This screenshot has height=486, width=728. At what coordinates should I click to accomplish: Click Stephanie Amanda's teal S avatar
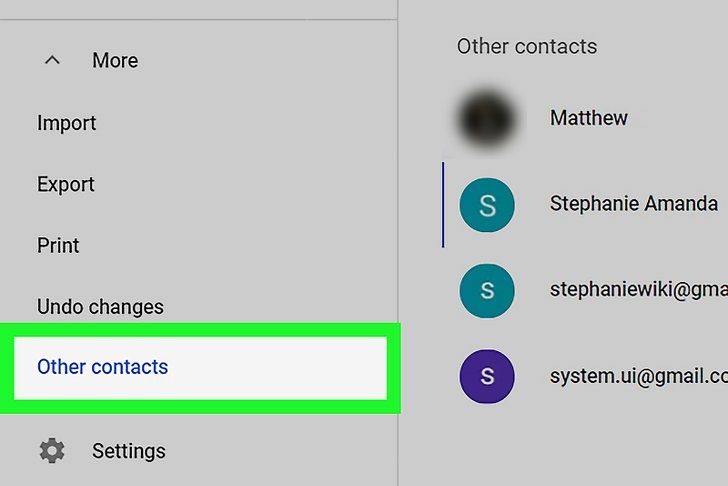pyautogui.click(x=487, y=205)
